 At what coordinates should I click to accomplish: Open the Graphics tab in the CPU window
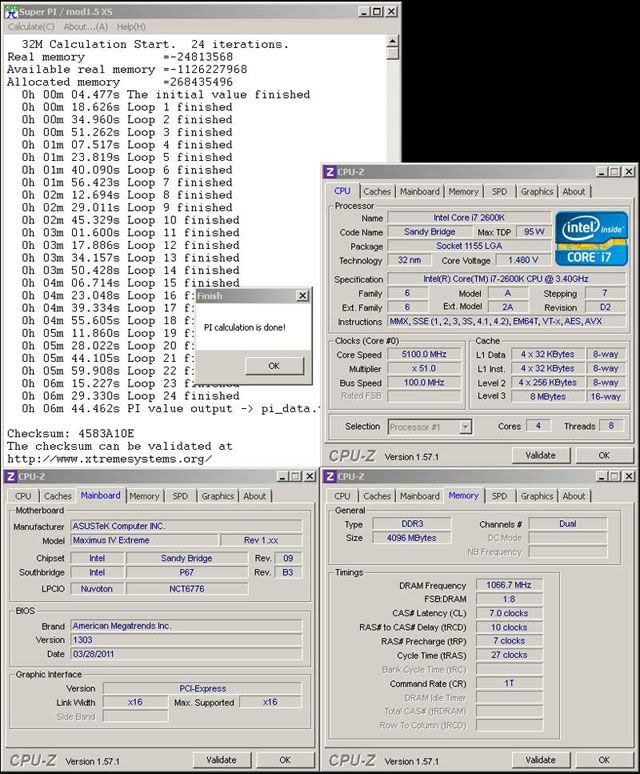[x=537, y=192]
